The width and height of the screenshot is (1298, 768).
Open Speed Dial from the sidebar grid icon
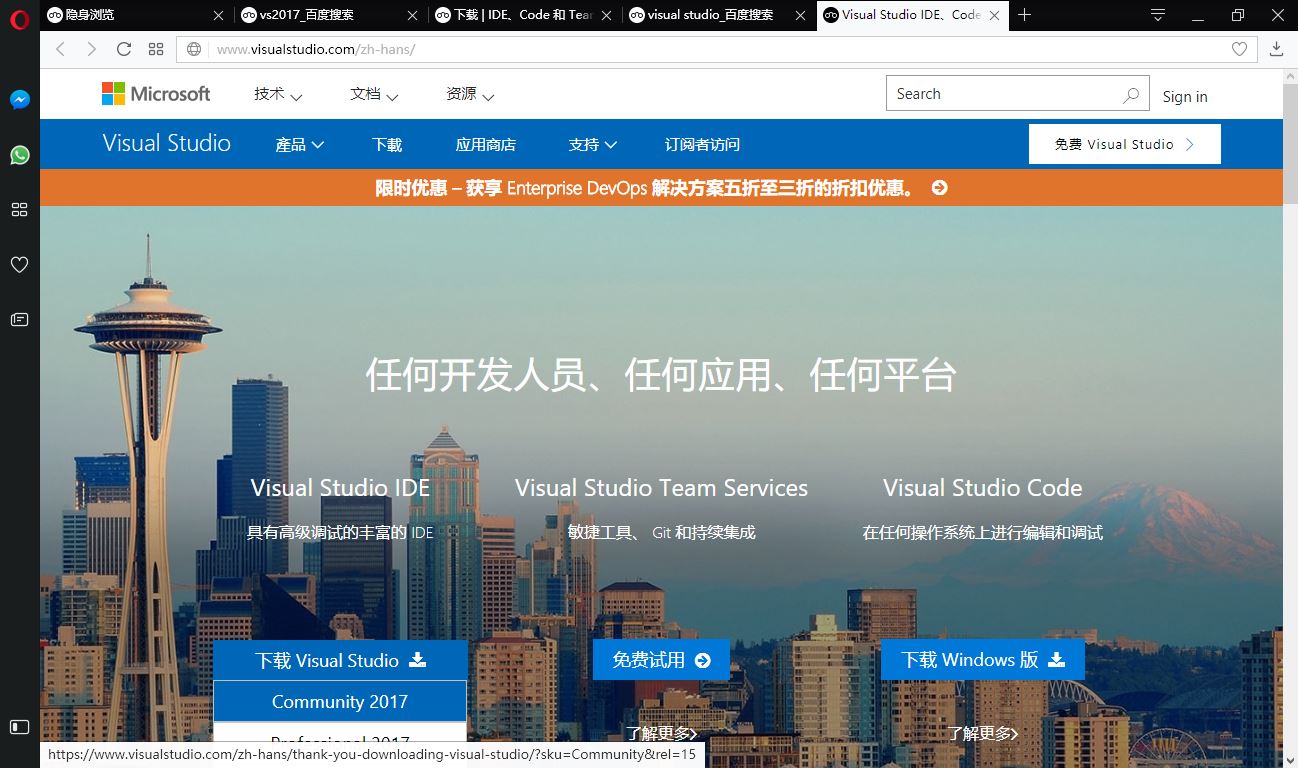(x=19, y=210)
